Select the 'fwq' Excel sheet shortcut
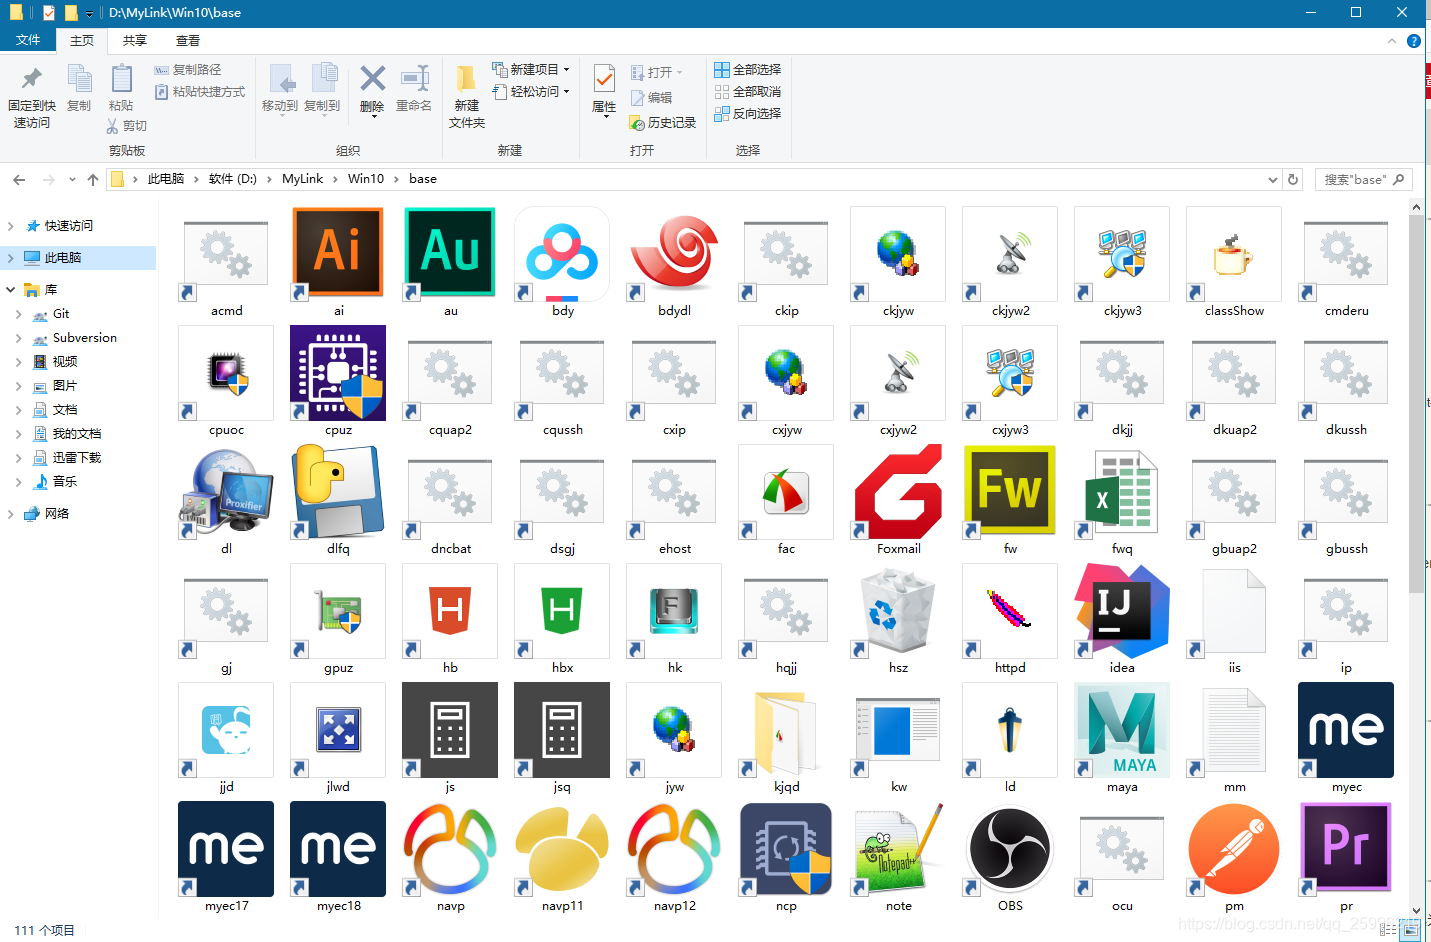Image resolution: width=1431 pixels, height=942 pixels. pos(1122,492)
